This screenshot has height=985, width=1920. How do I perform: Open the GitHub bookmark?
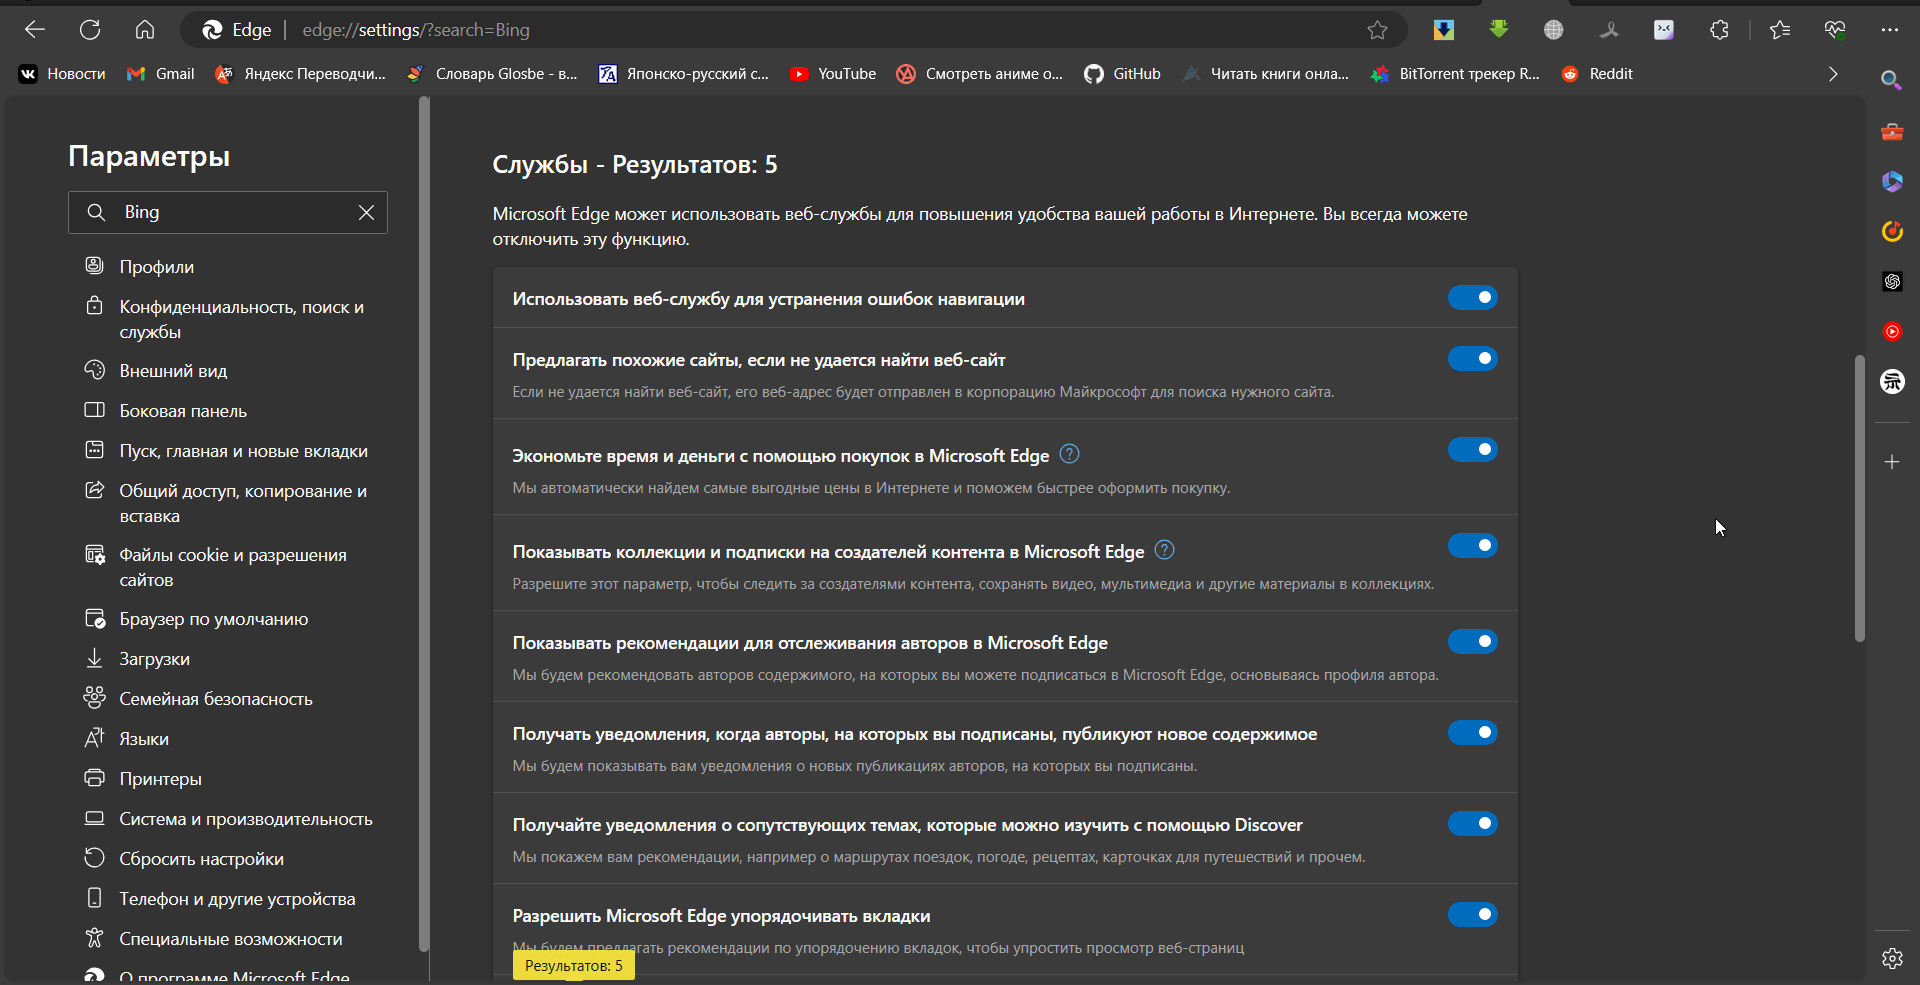1122,74
